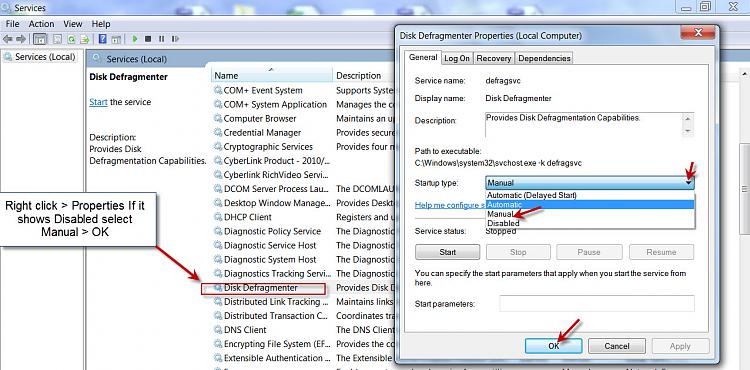Click the Stop Service square toolbar icon

(x=148, y=39)
